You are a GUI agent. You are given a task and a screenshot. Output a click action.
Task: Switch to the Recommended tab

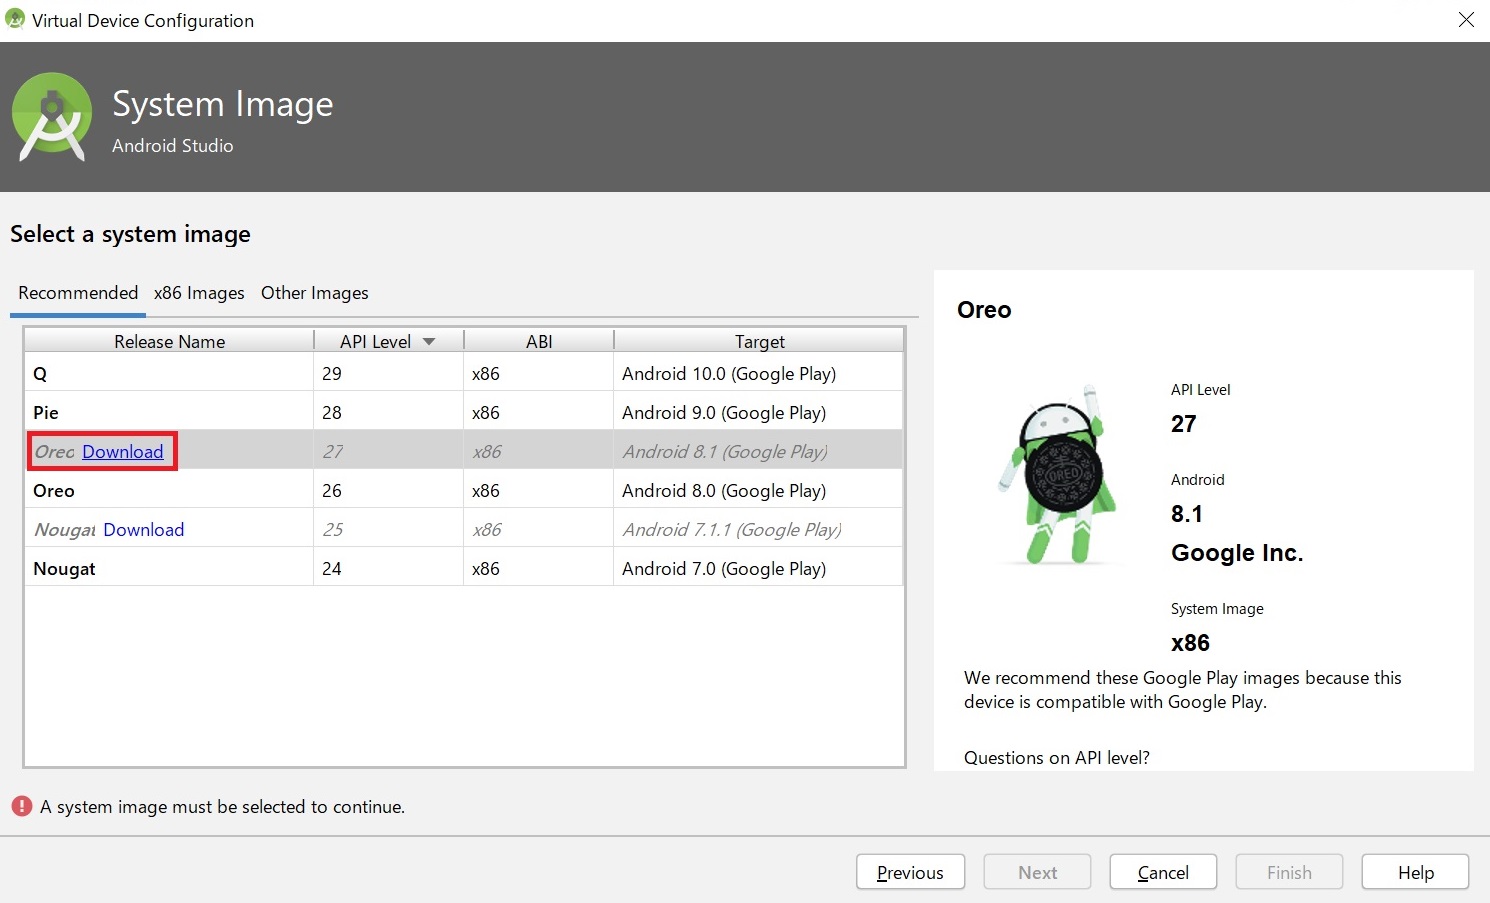78,293
